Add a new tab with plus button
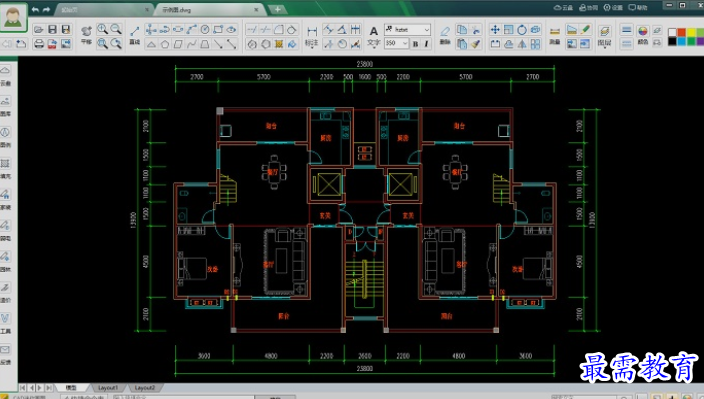This screenshot has height=399, width=704. point(277,9)
